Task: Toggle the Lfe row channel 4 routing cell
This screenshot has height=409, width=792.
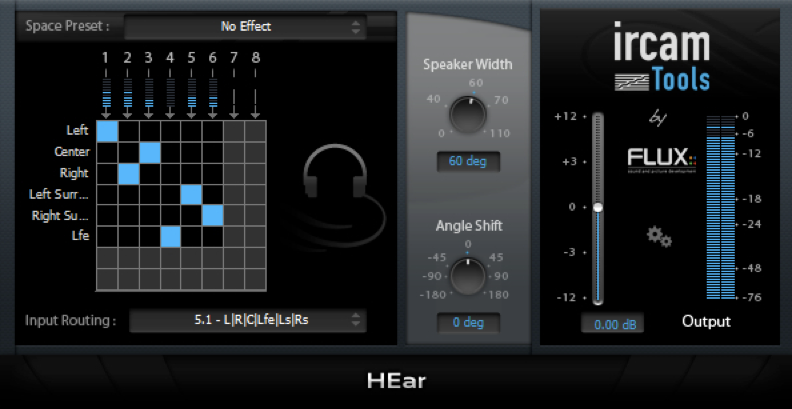Action: [x=171, y=236]
